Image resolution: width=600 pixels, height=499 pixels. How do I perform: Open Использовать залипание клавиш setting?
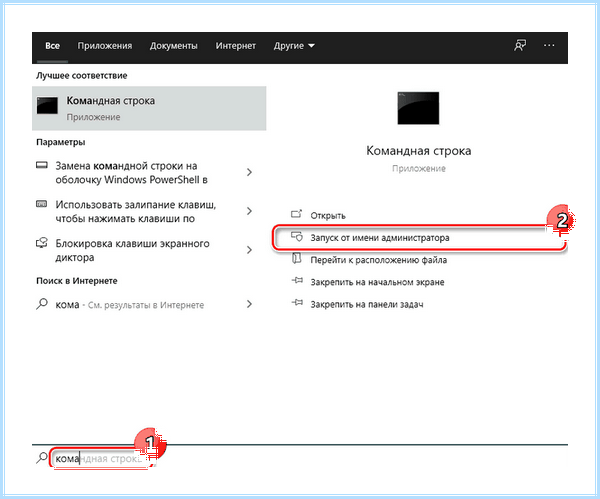(135, 212)
